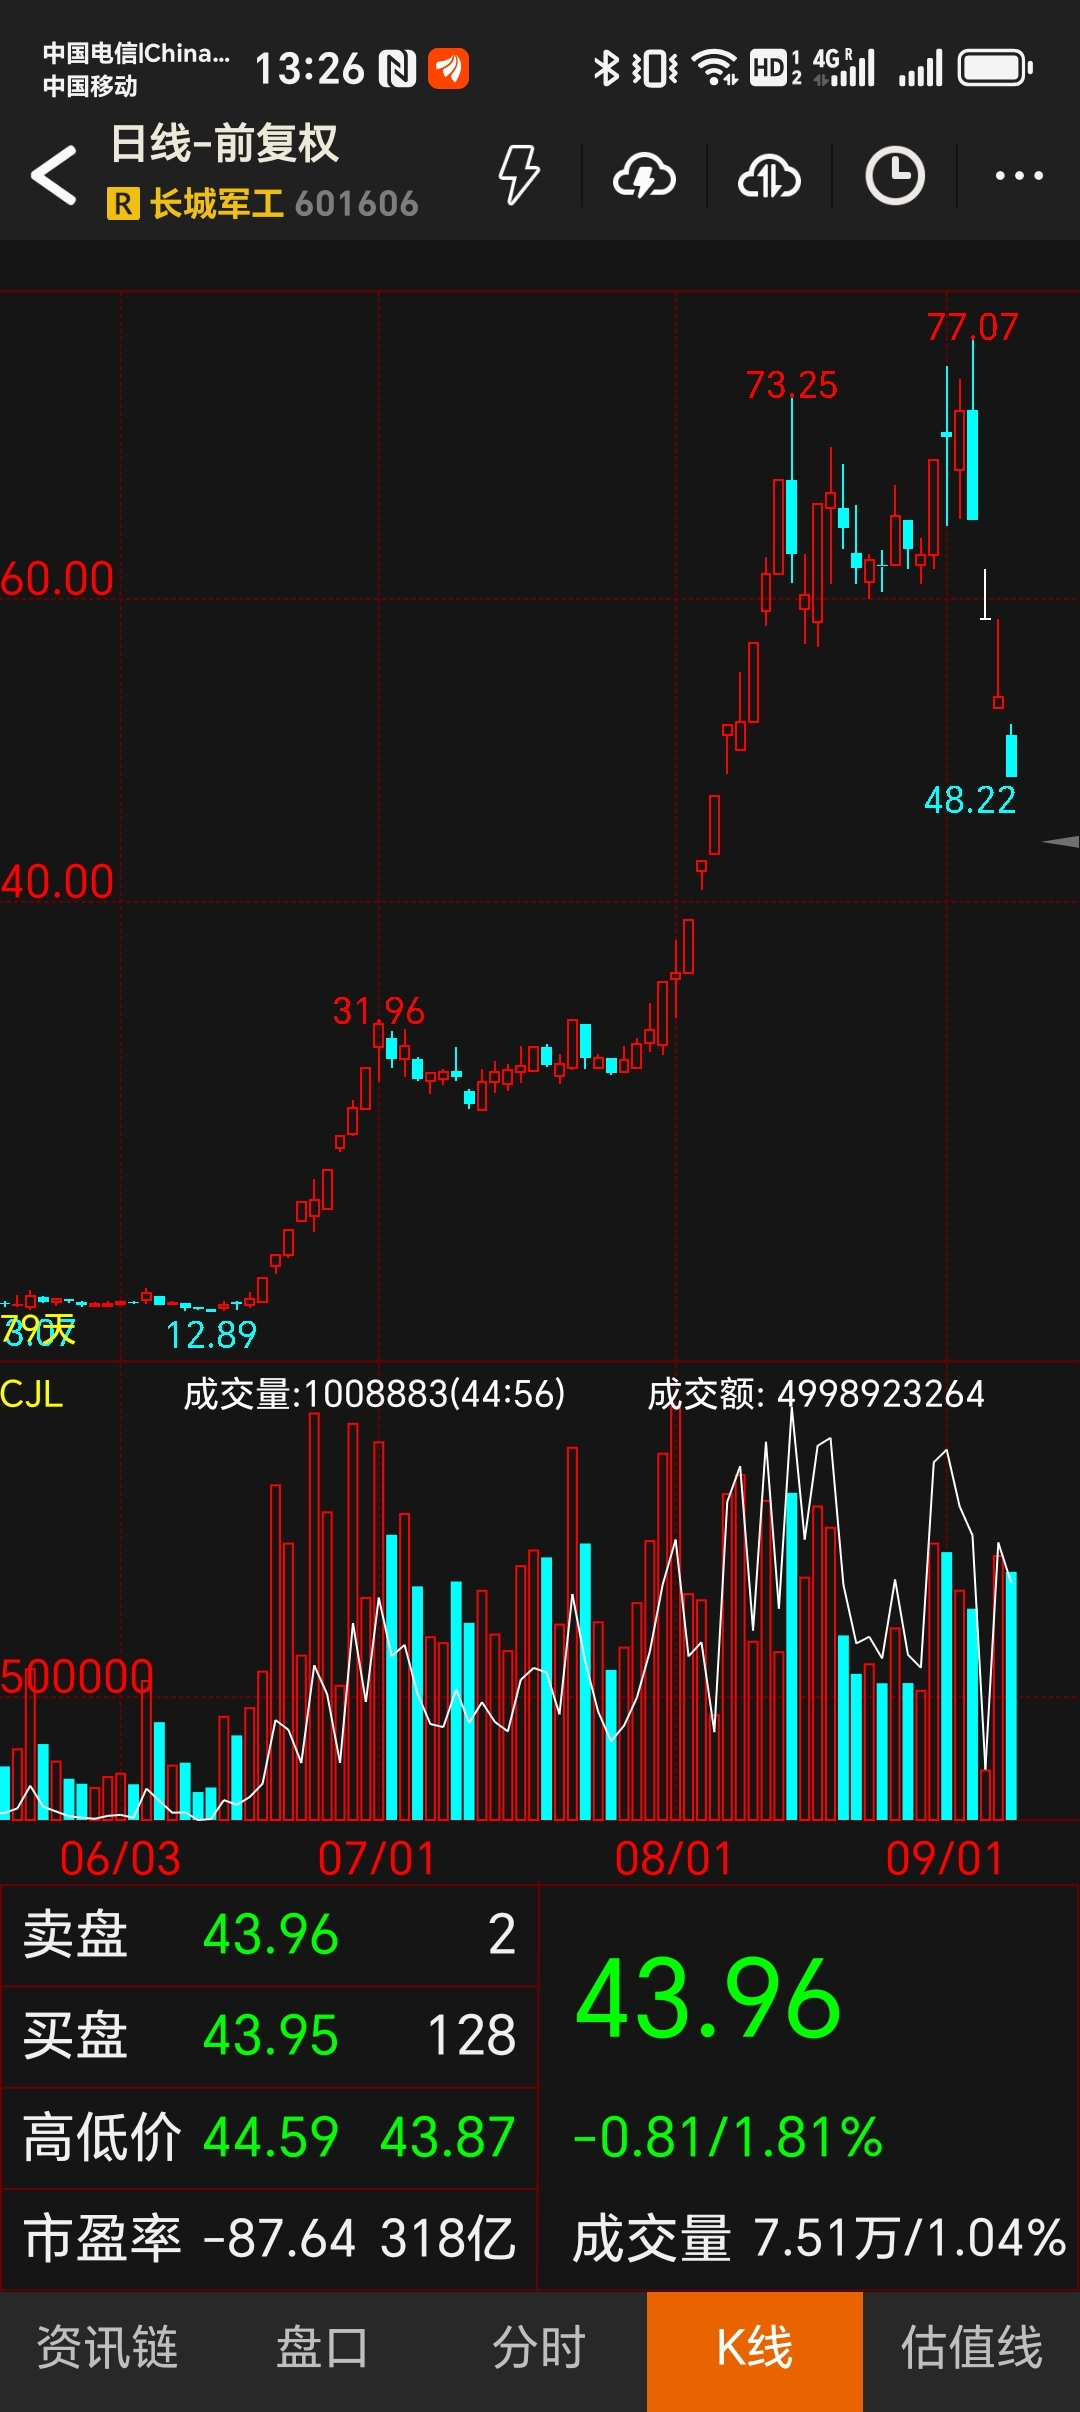1080x2412 pixels.
Task: Tap the 成交额: 4998923264 readout
Action: pos(816,1393)
